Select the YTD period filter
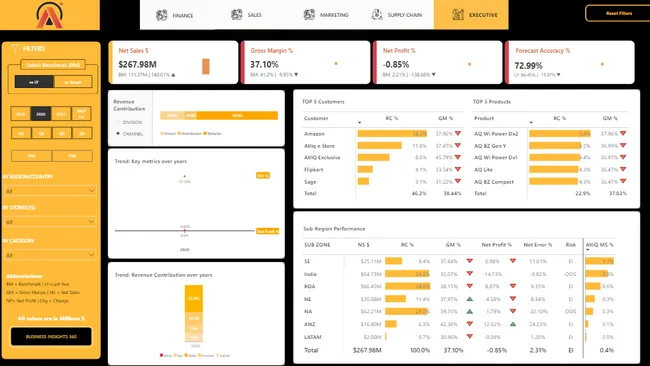 pos(32,156)
